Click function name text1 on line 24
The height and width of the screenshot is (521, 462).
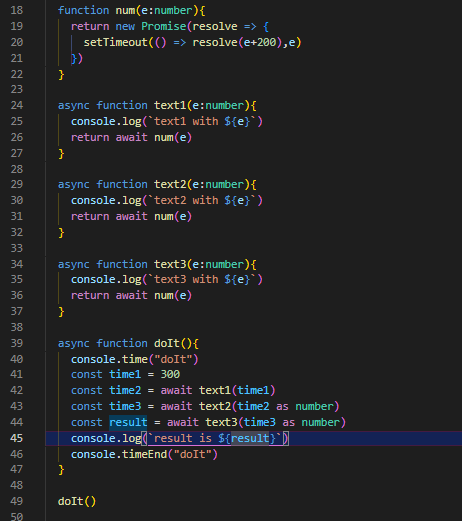point(170,105)
